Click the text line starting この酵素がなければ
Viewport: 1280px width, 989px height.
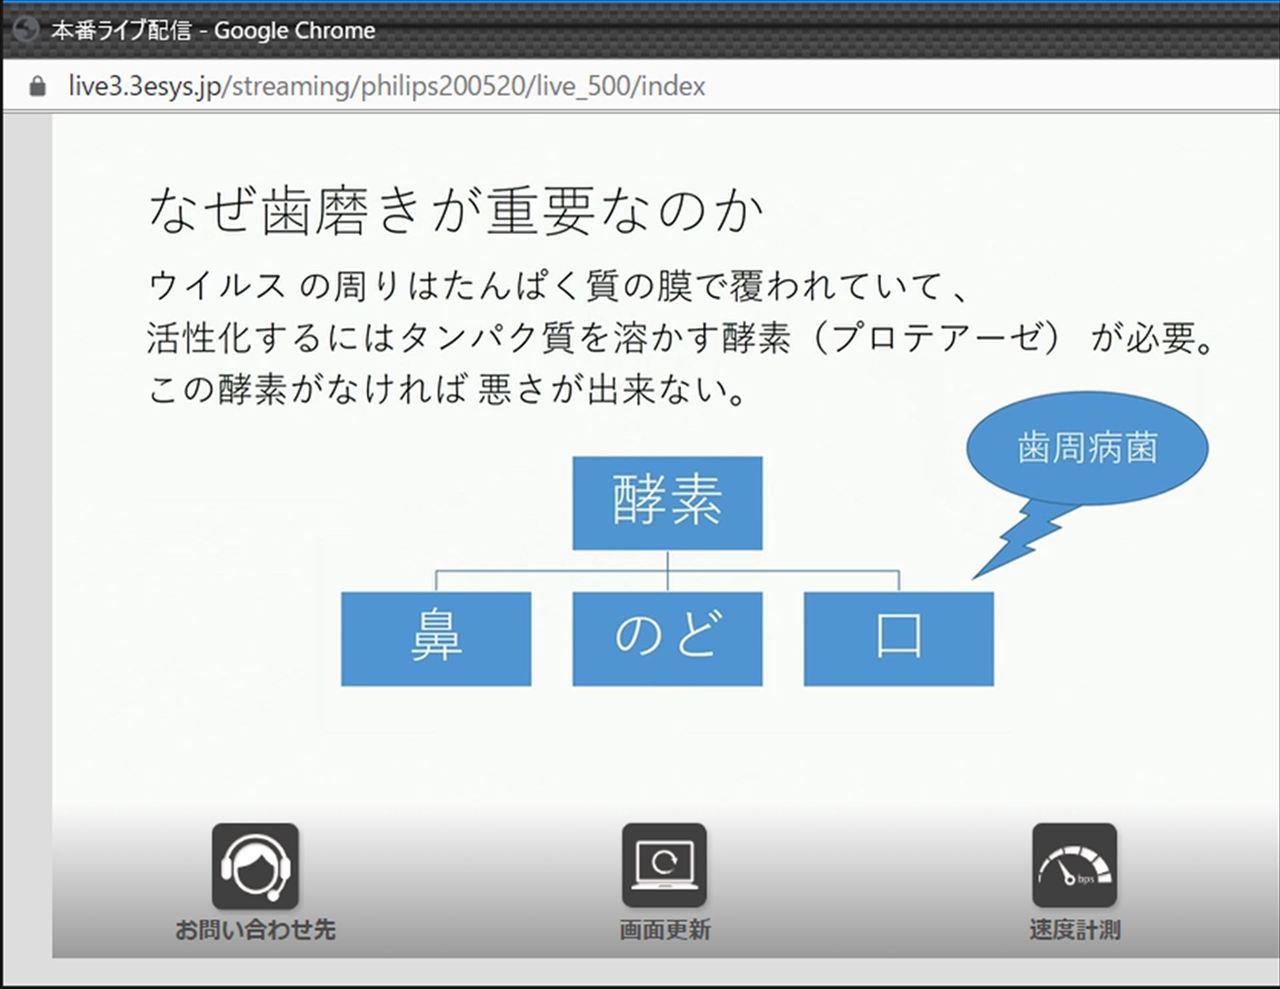tap(448, 390)
